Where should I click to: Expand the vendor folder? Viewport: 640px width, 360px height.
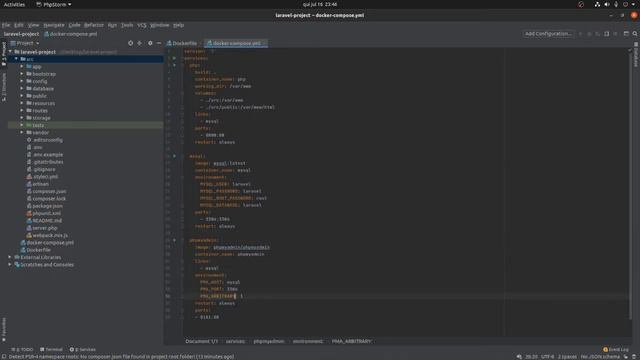click(22, 133)
